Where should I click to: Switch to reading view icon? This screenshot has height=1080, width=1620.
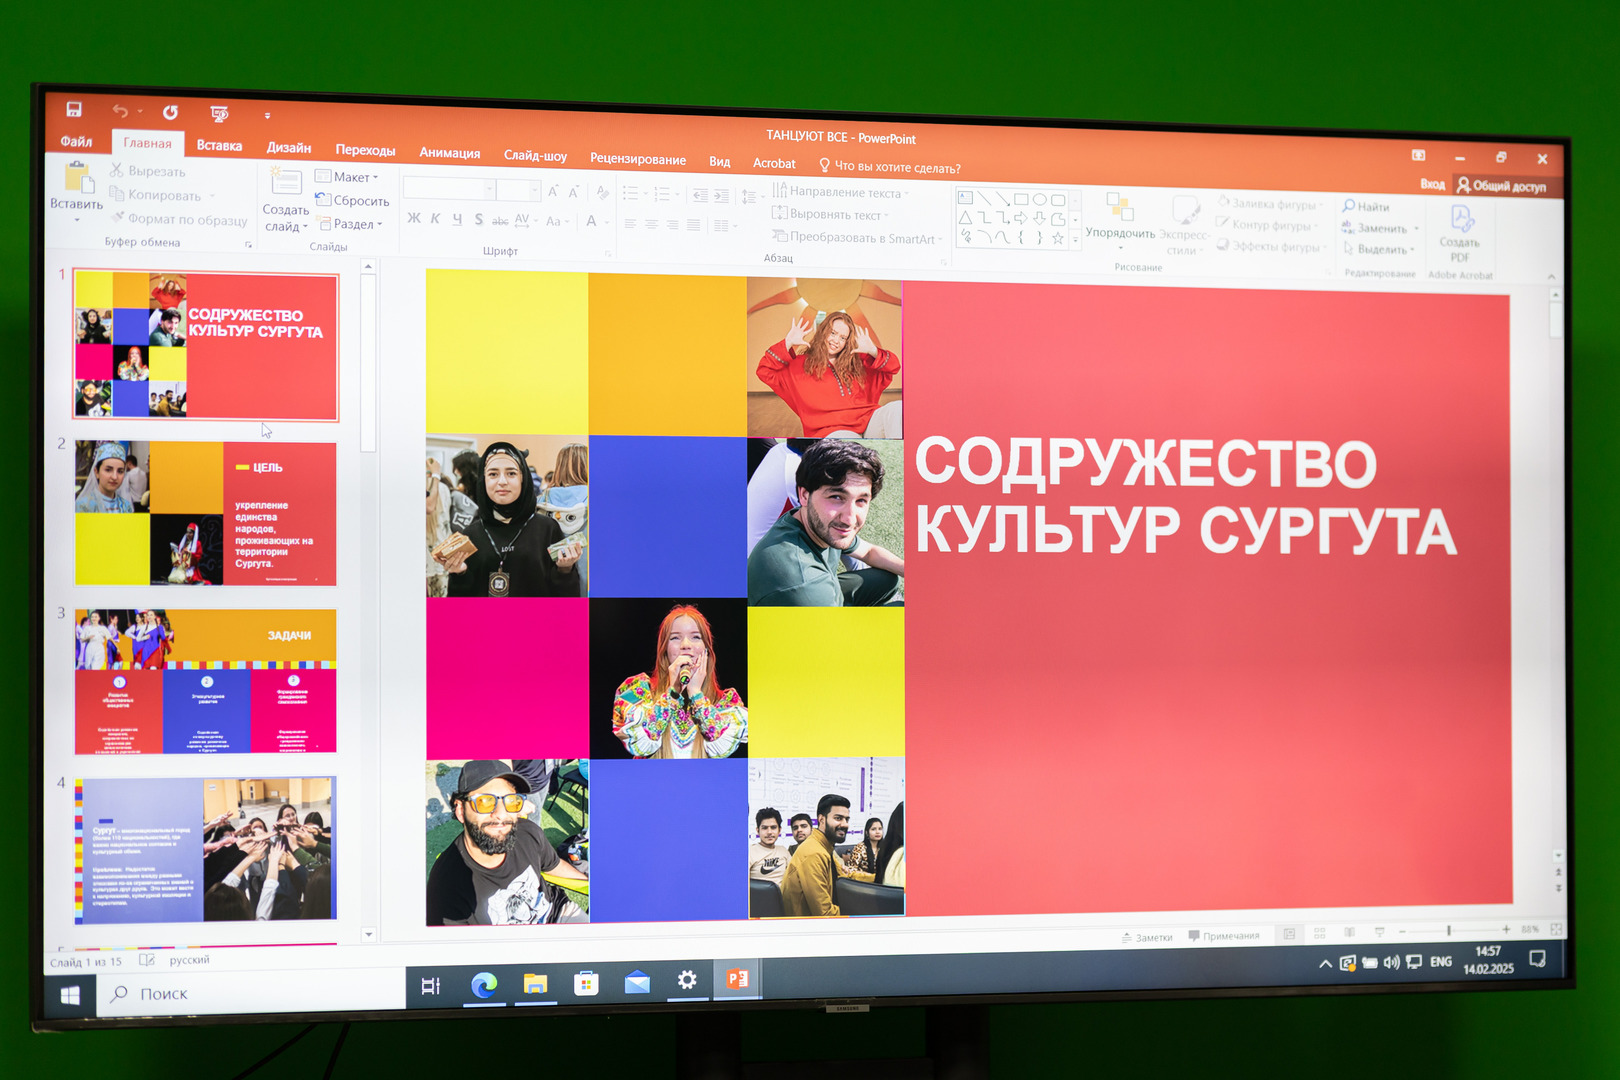[x=1349, y=932]
